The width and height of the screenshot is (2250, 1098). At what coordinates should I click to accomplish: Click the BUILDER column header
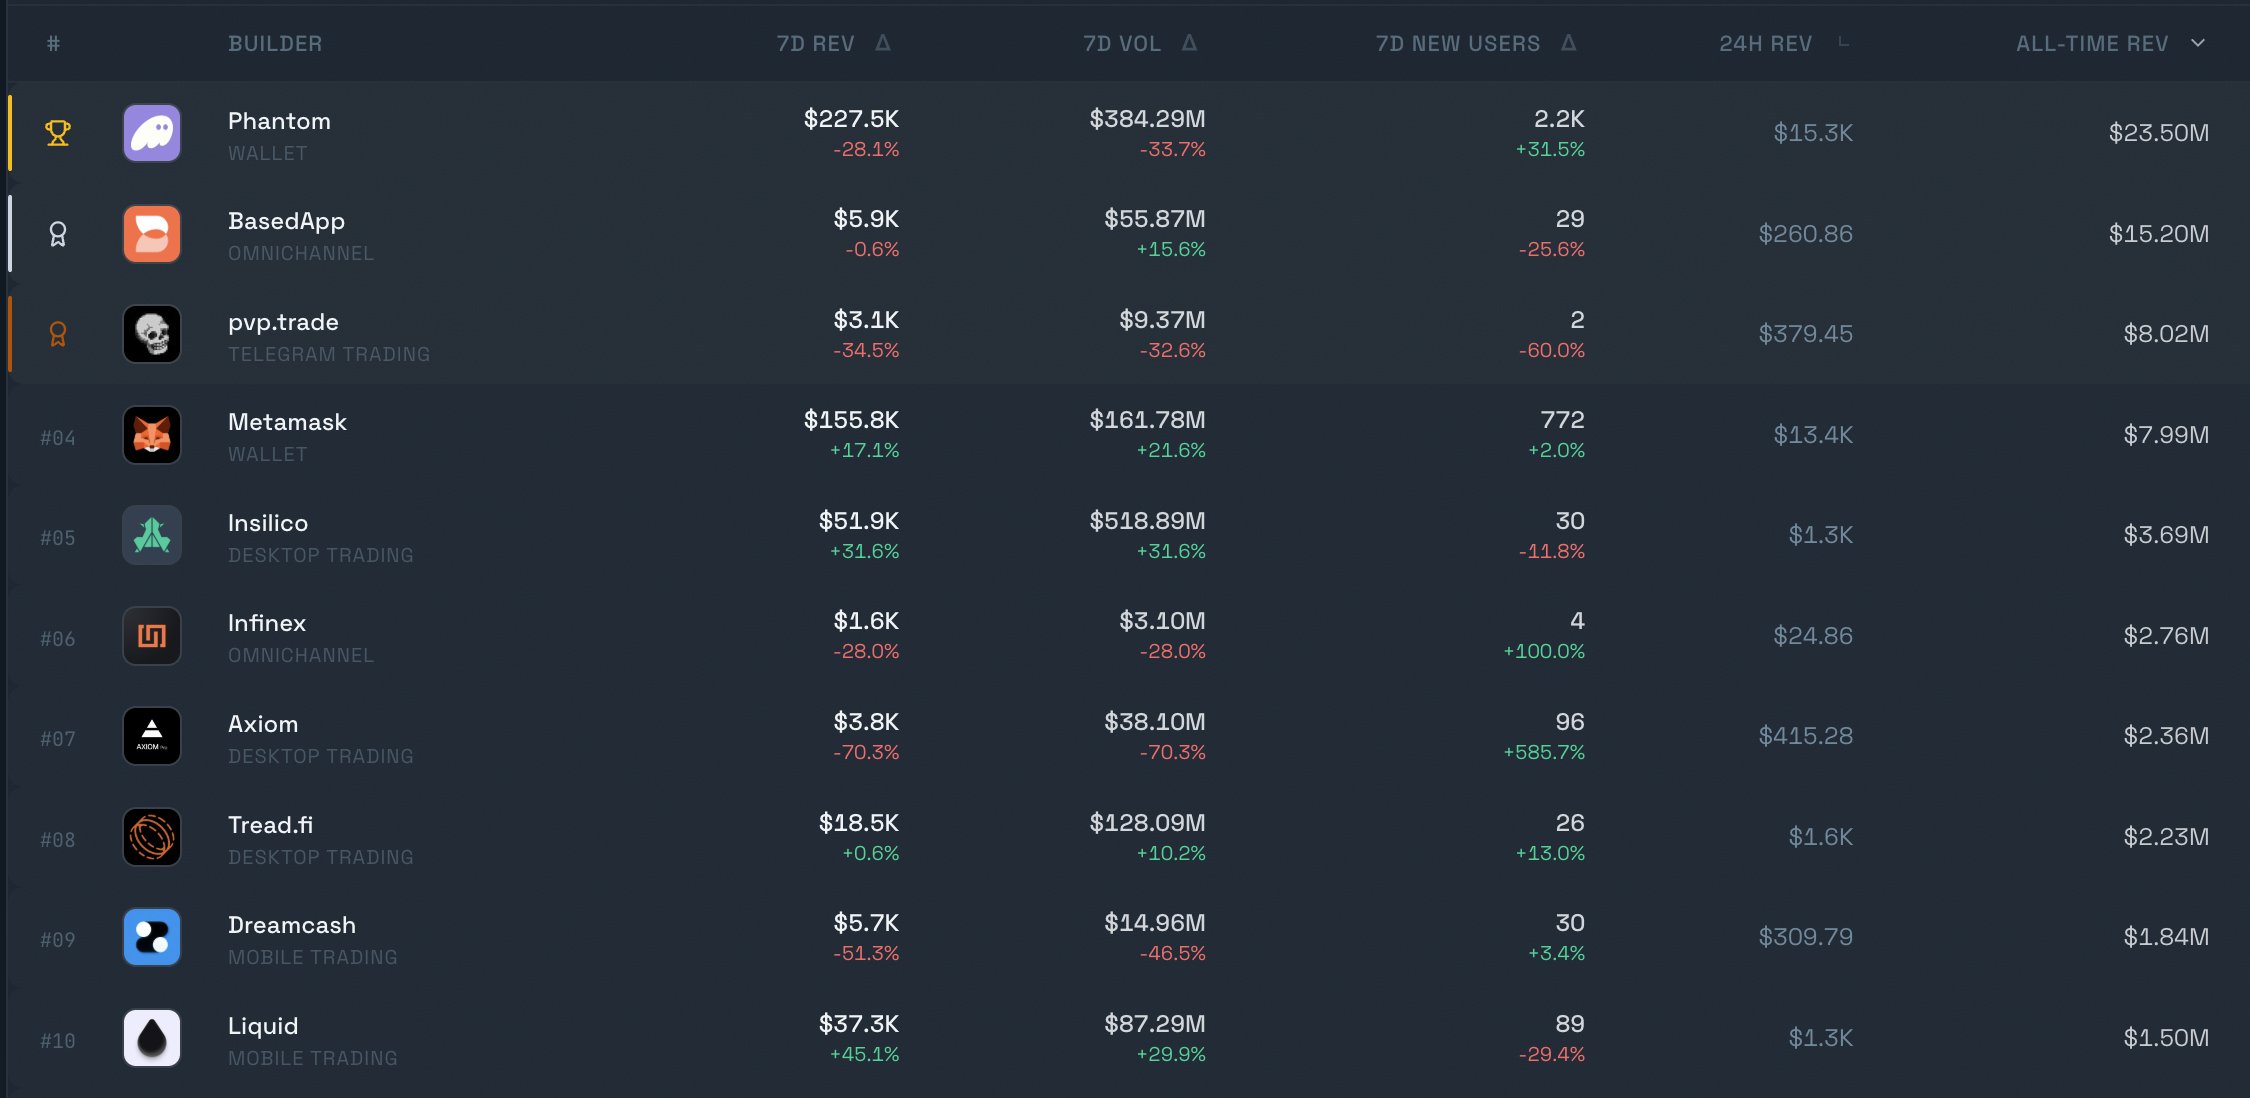click(275, 44)
